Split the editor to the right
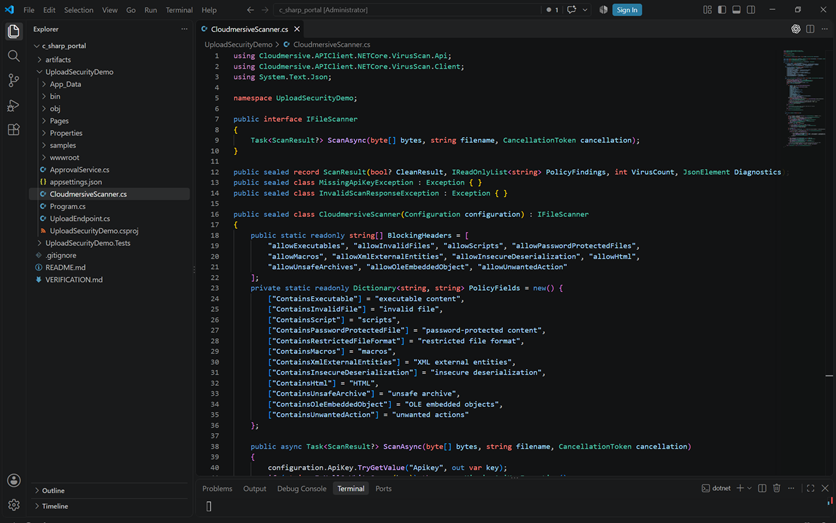 (x=810, y=29)
